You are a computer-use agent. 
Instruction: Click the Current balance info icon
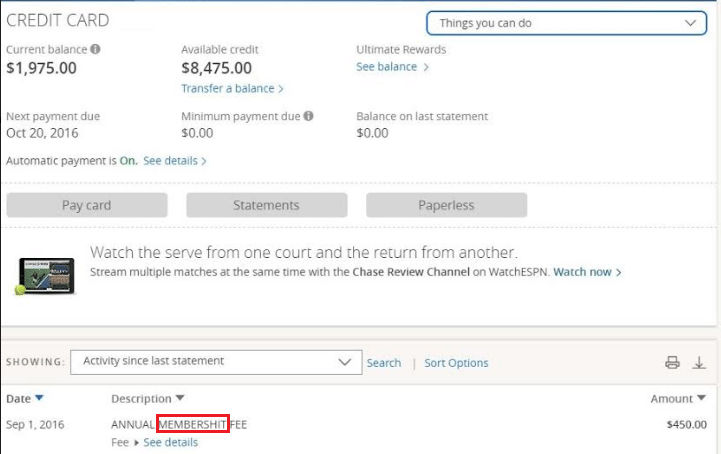pos(95,49)
